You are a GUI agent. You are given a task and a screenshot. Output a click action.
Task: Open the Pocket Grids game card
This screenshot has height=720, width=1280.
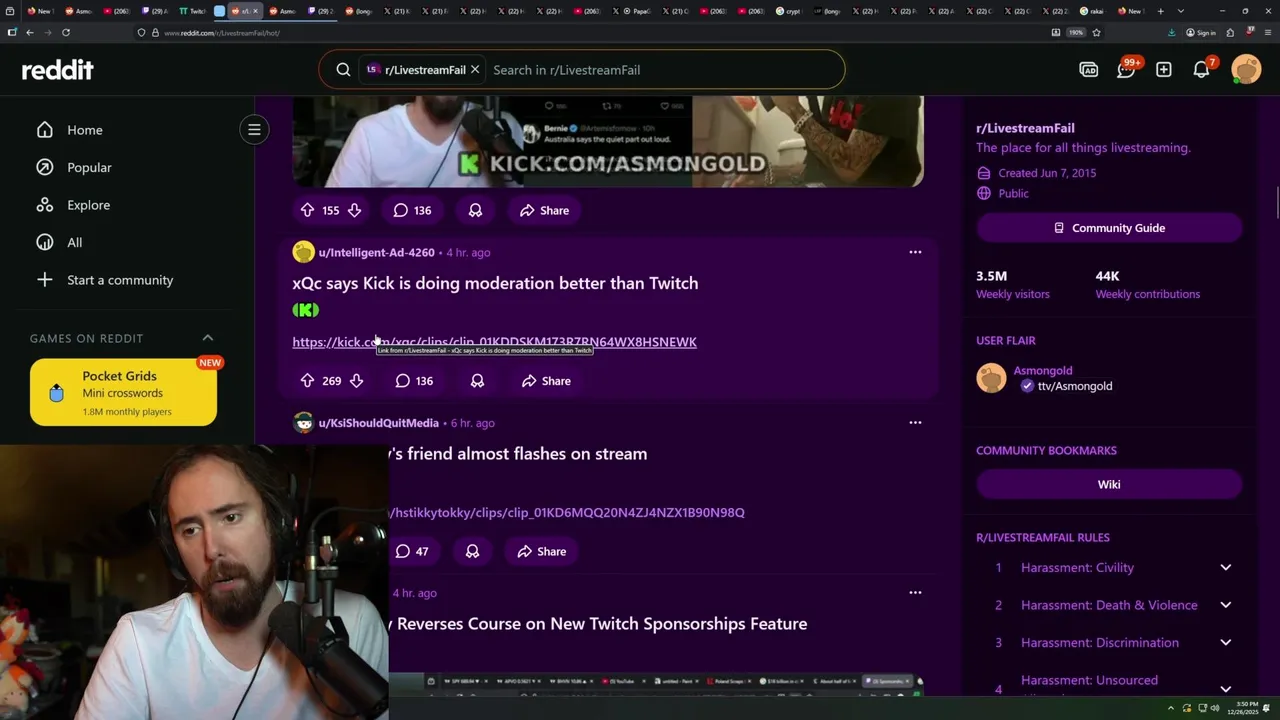[x=123, y=392]
